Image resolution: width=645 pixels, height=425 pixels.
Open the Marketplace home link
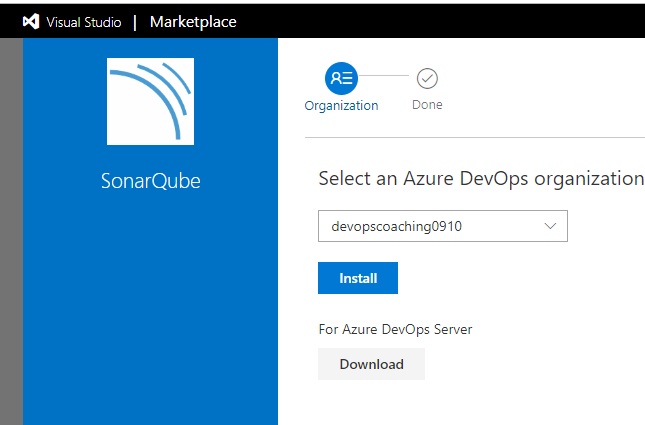[x=193, y=21]
